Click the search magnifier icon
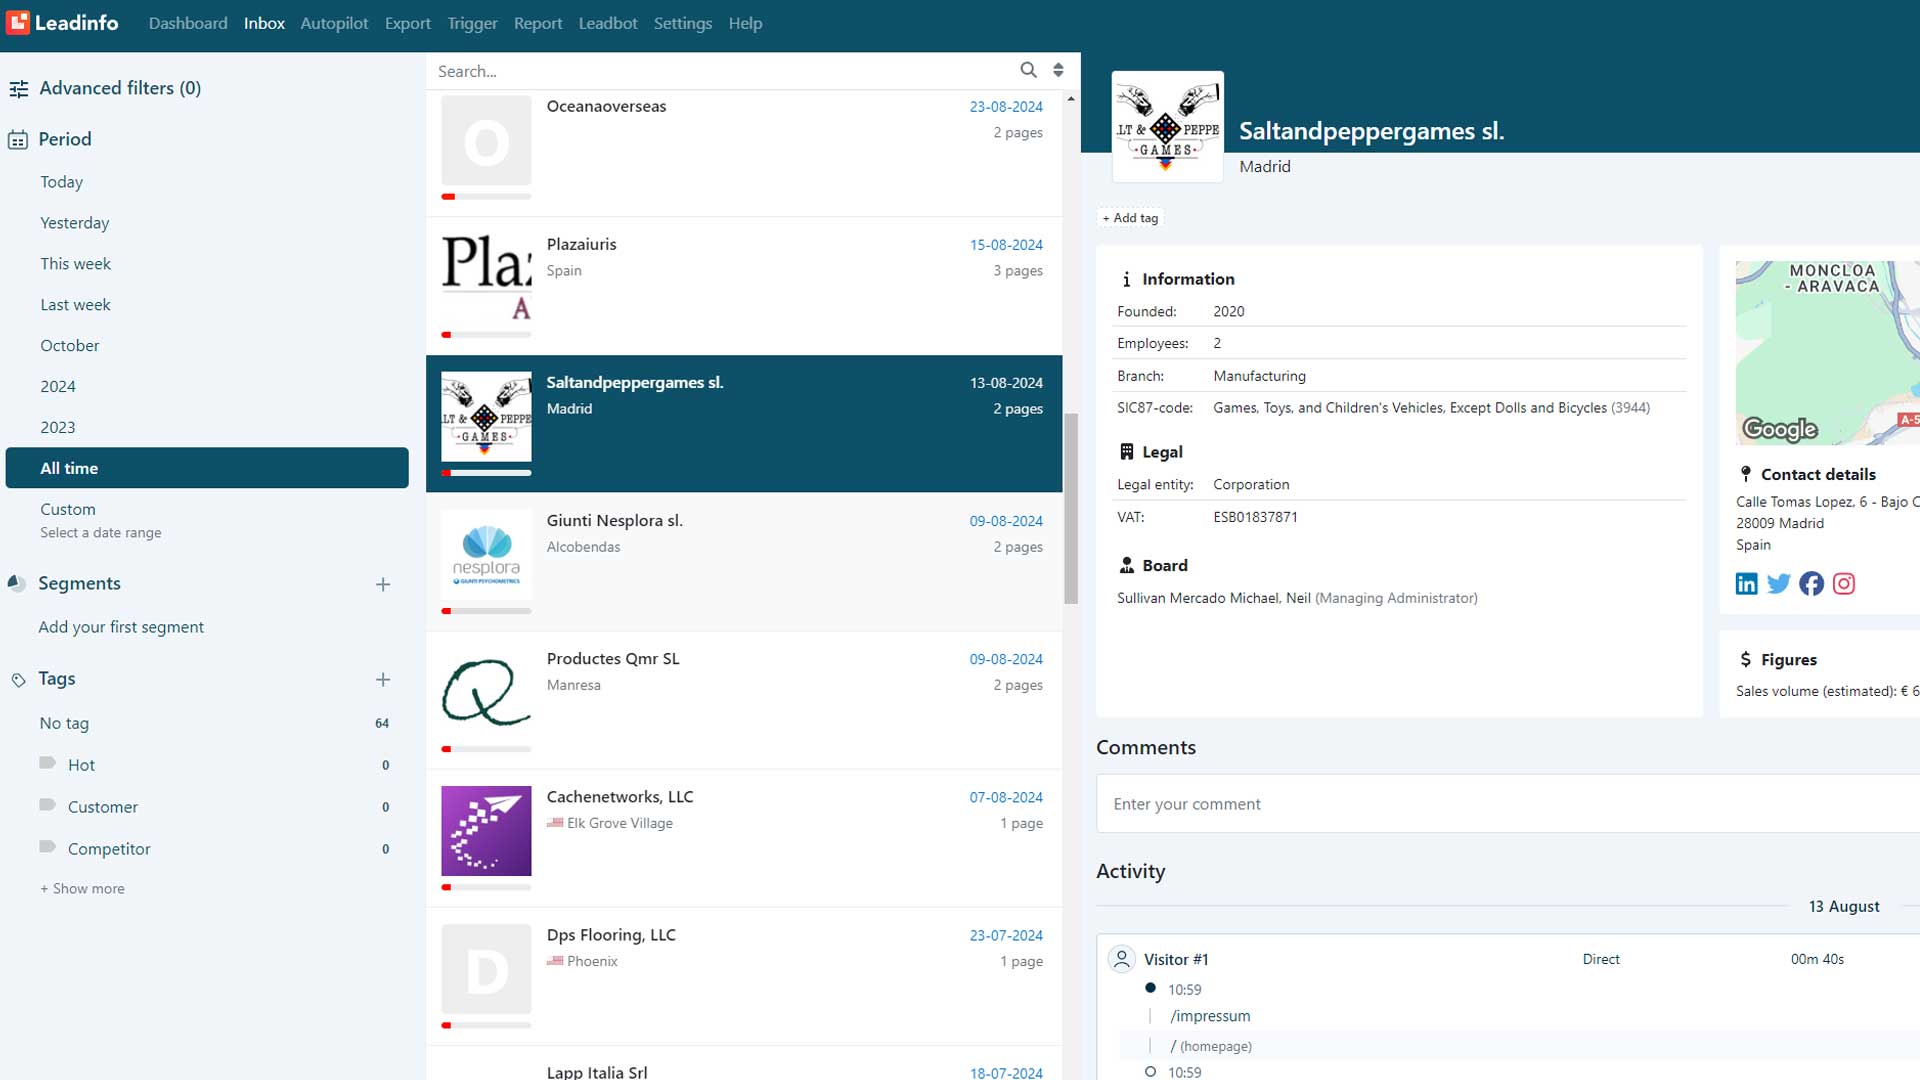Screen dimensions: 1920x1080 point(1028,70)
